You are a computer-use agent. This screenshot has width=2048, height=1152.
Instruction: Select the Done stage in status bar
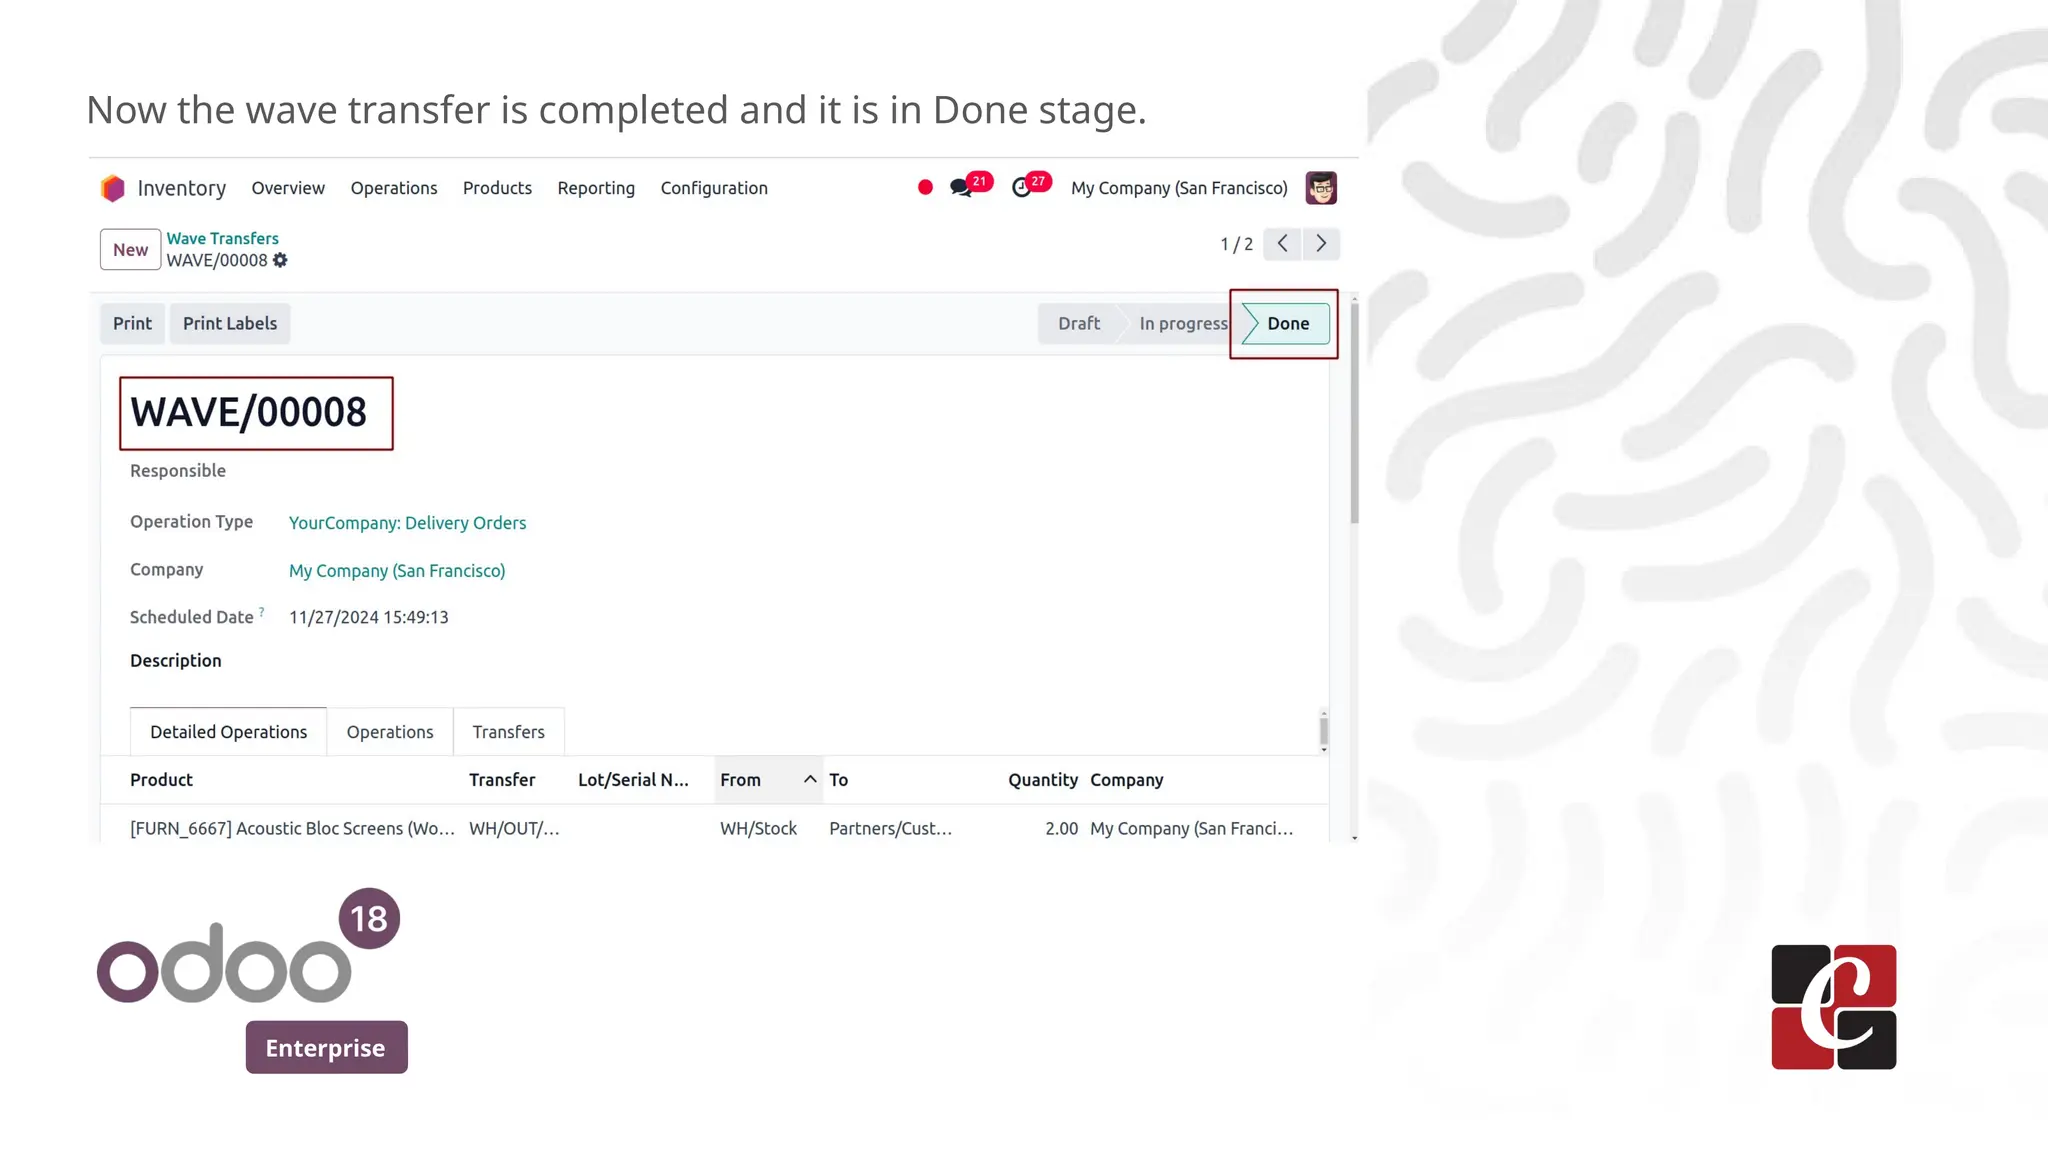[x=1287, y=324]
